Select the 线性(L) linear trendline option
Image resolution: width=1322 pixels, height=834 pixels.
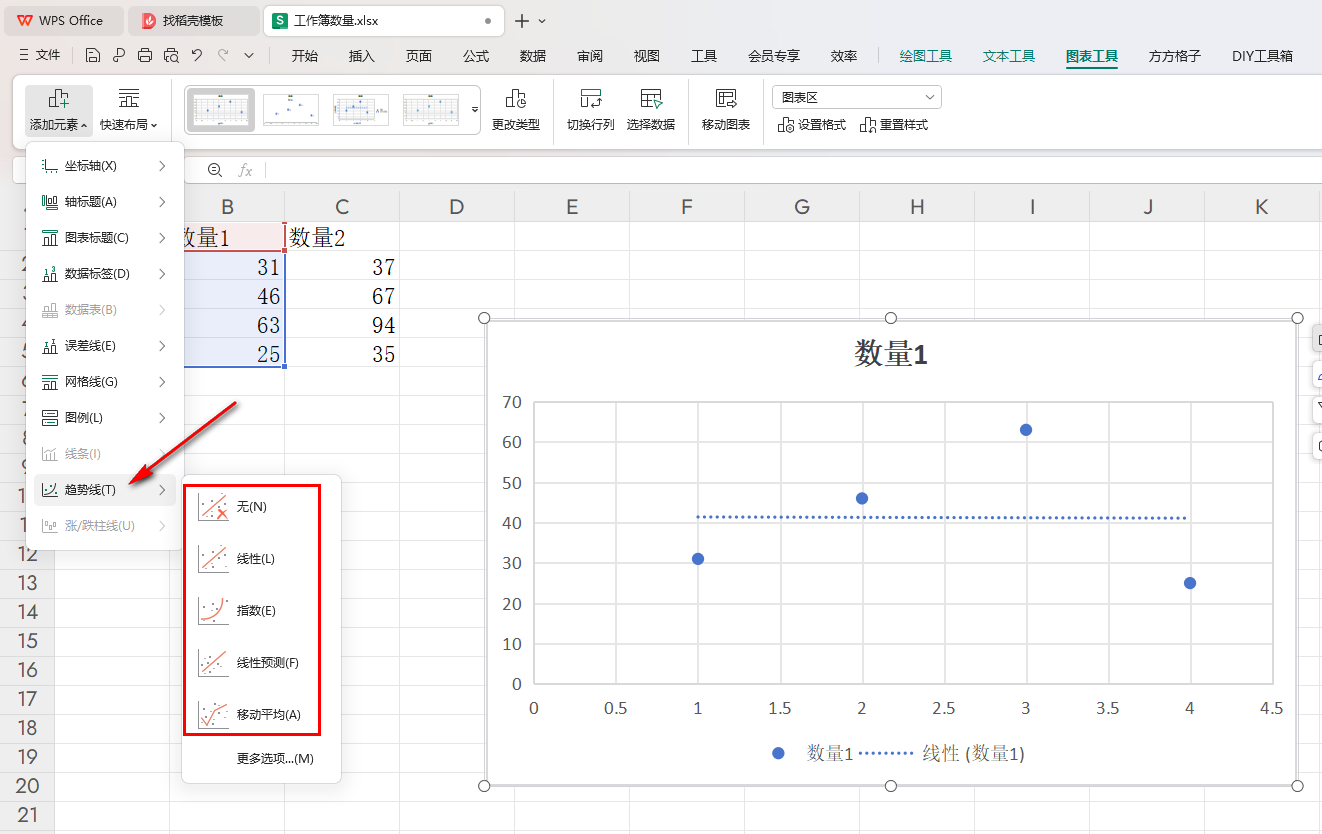[x=261, y=559]
